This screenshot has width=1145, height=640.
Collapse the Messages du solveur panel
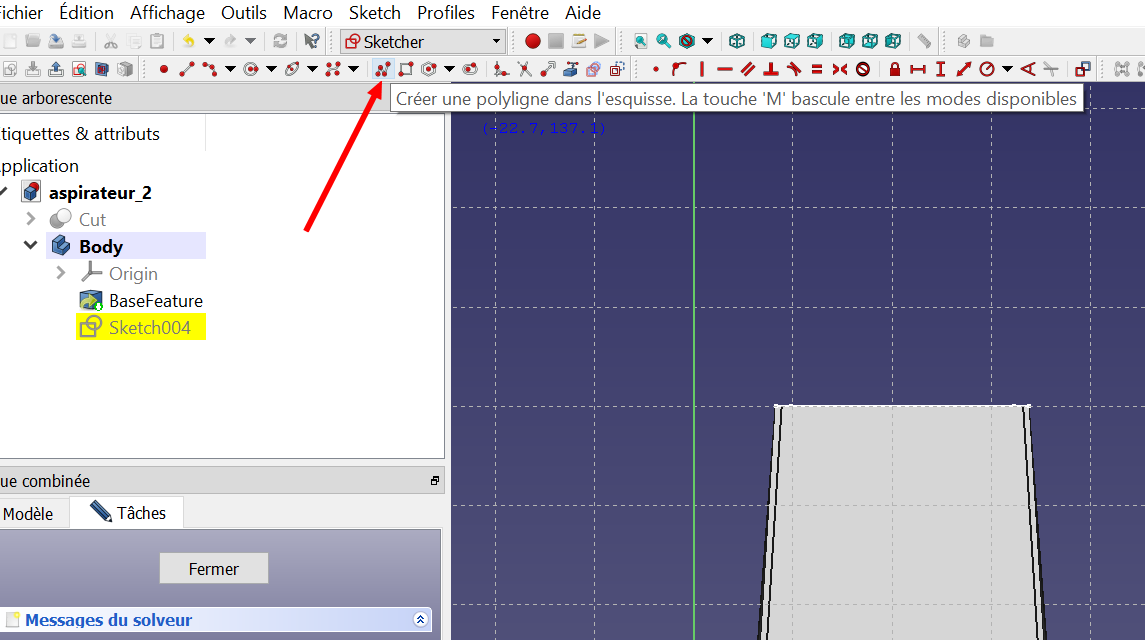point(421,620)
